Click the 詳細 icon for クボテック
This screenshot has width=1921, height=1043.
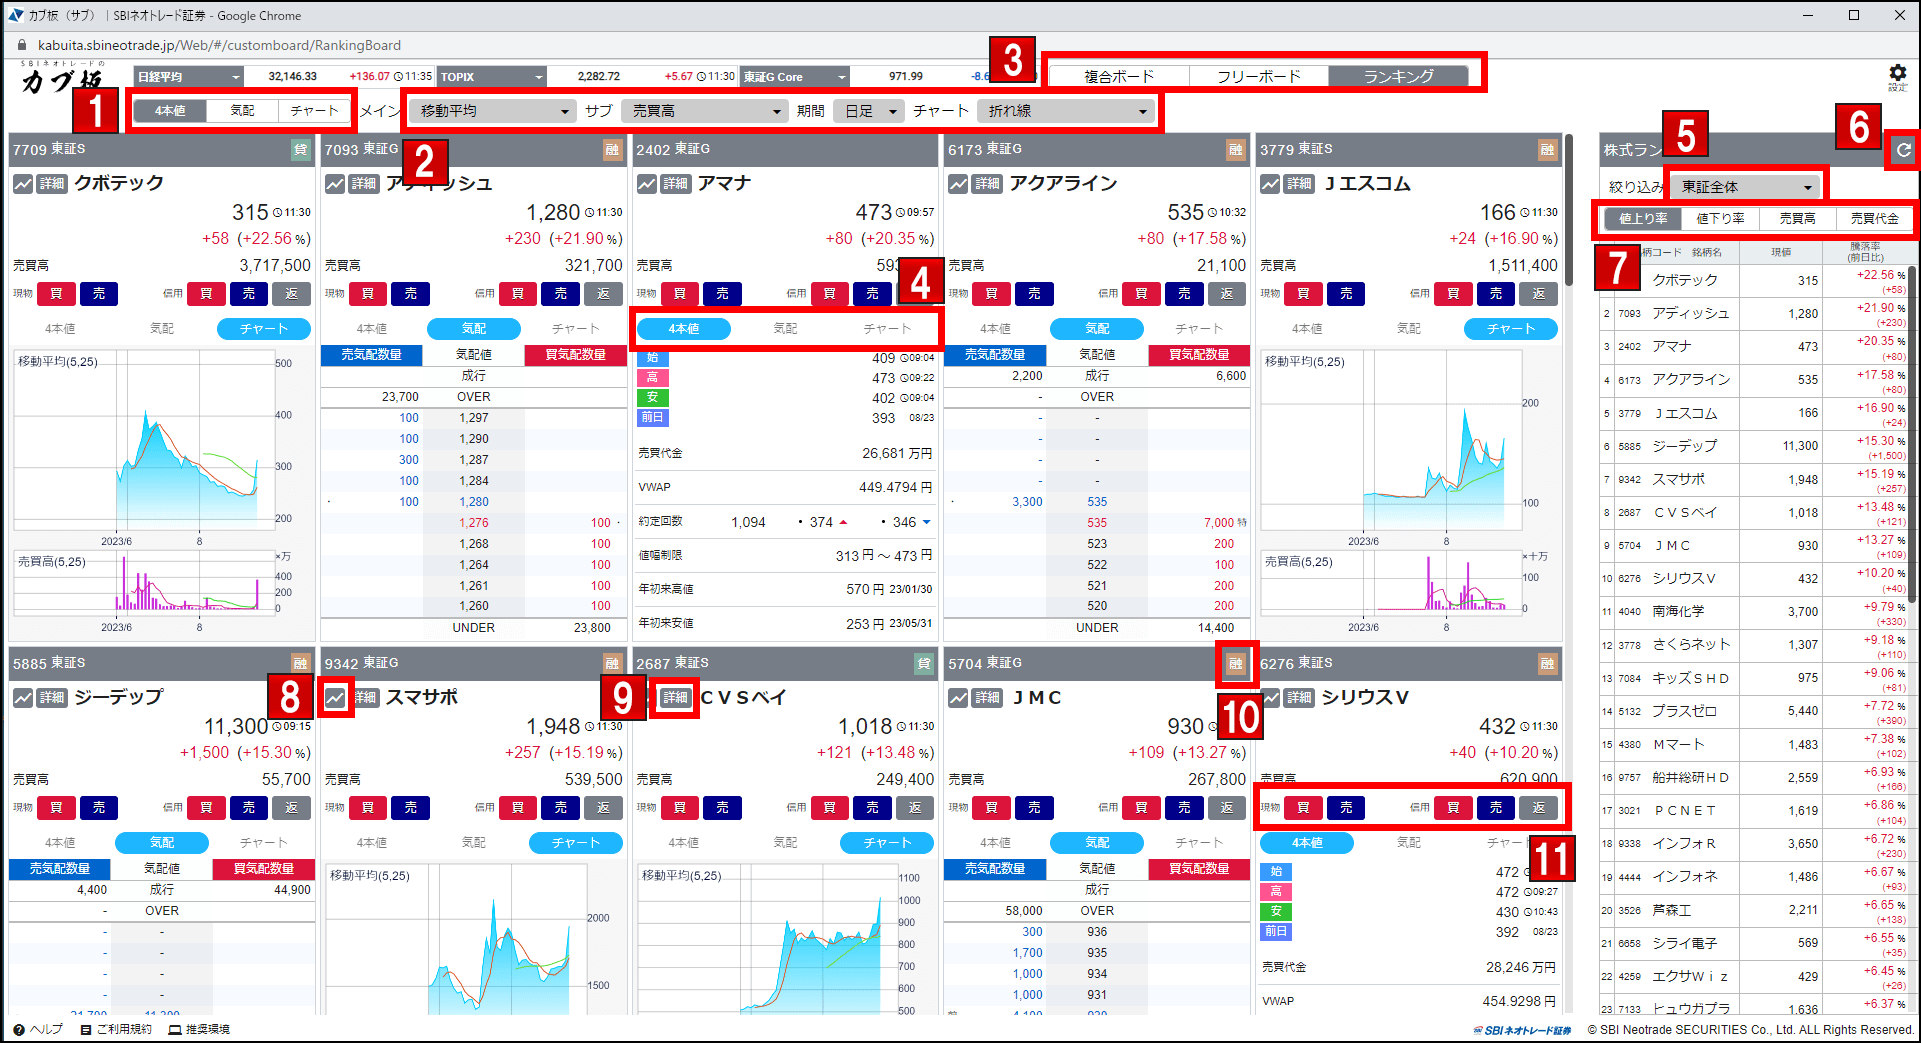(x=52, y=184)
